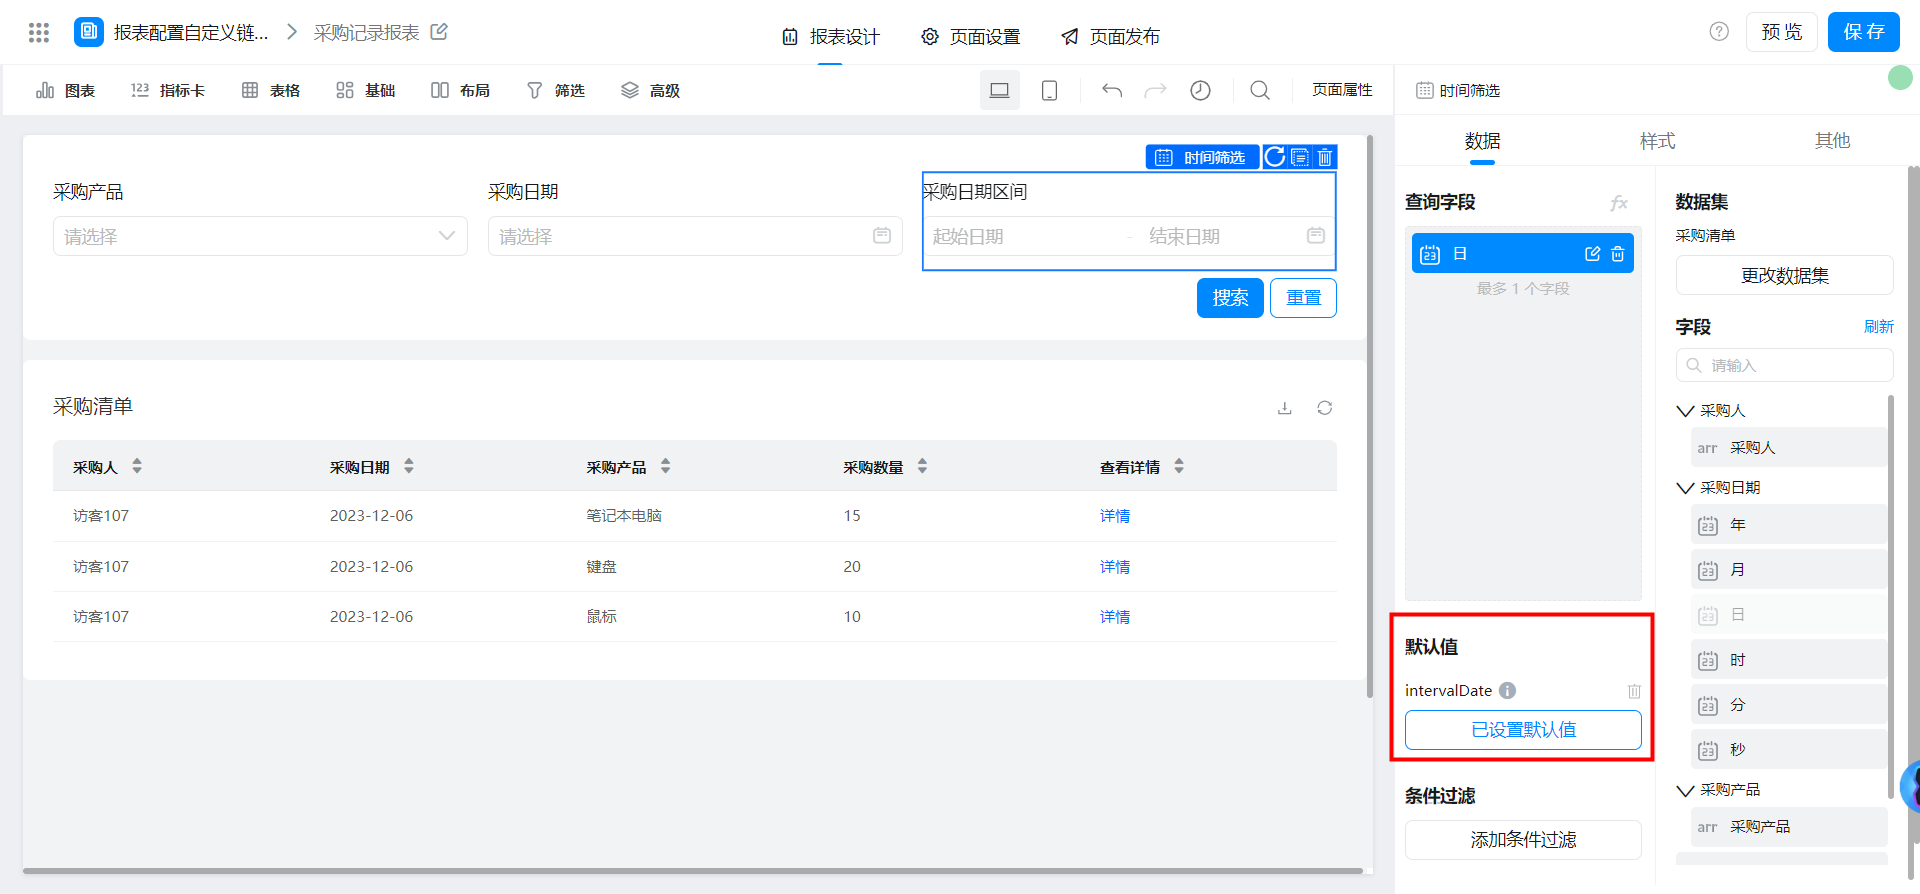Switch to mobile preview layout icon
1920x894 pixels.
[1049, 91]
